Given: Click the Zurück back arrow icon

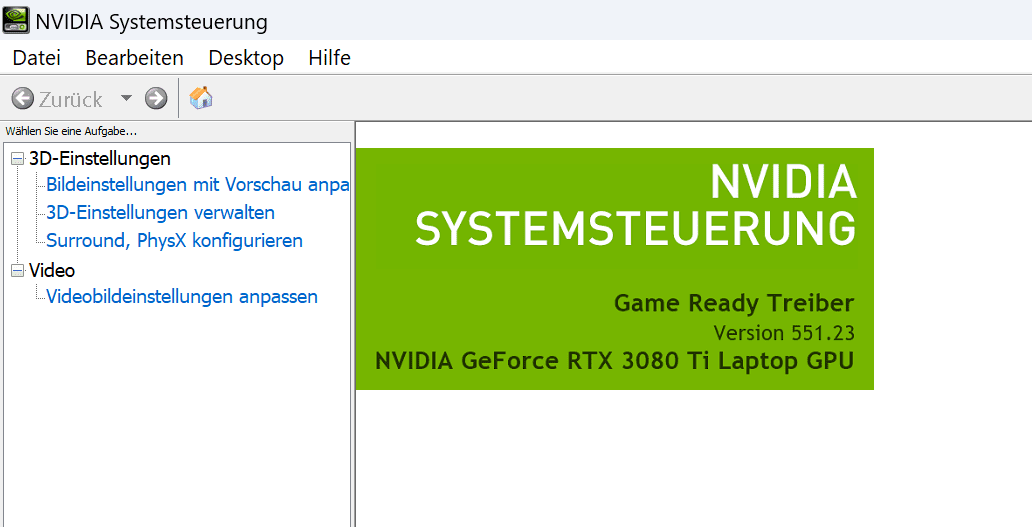Looking at the screenshot, I should (x=22, y=99).
